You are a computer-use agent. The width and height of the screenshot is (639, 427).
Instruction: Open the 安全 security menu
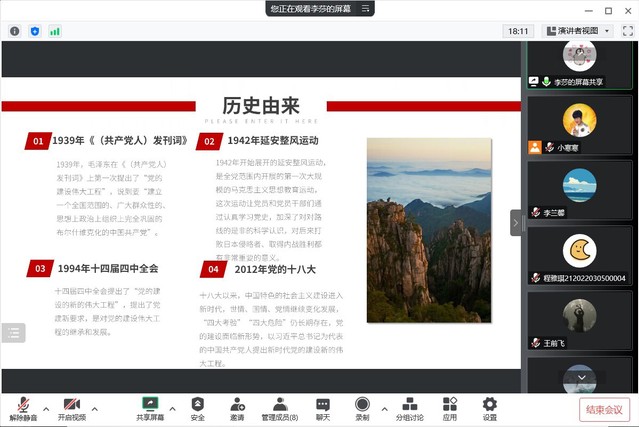[x=198, y=409]
